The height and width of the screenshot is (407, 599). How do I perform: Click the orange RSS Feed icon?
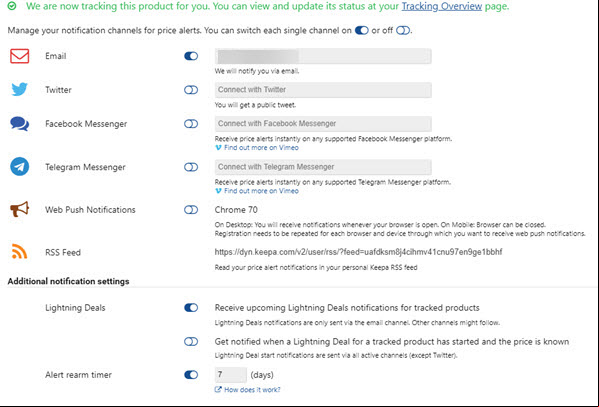point(19,251)
